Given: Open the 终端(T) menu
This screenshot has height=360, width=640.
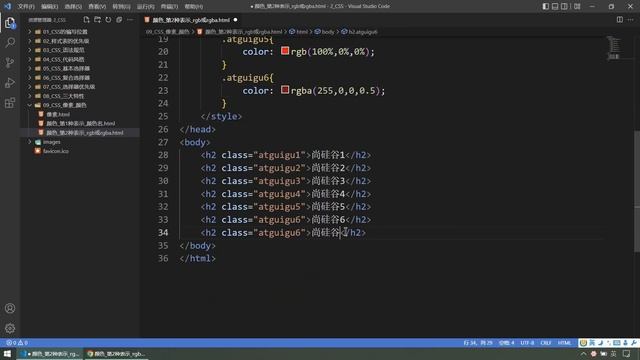Looking at the screenshot, I should (x=169, y=7).
